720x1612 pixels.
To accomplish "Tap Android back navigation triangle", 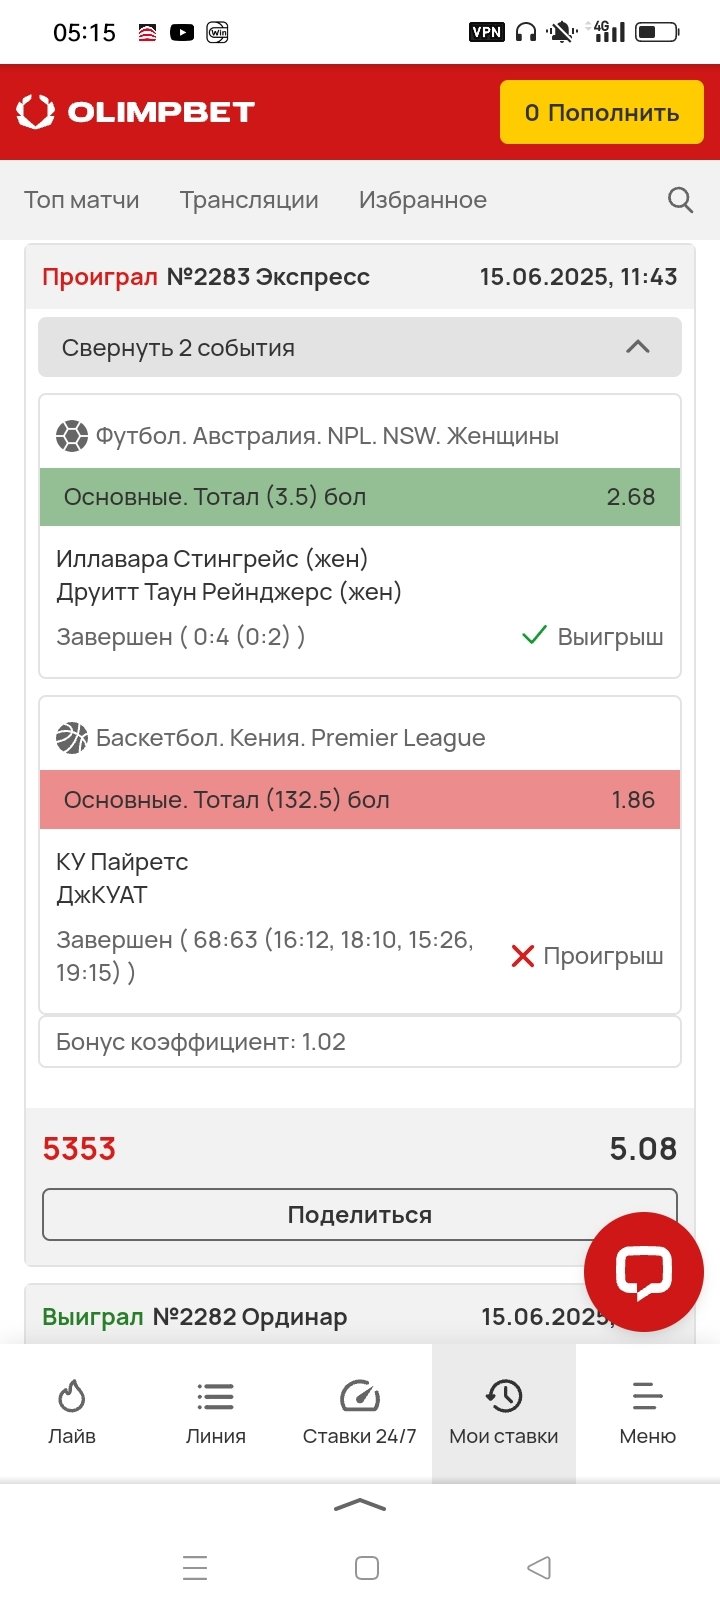I will click(x=539, y=1567).
